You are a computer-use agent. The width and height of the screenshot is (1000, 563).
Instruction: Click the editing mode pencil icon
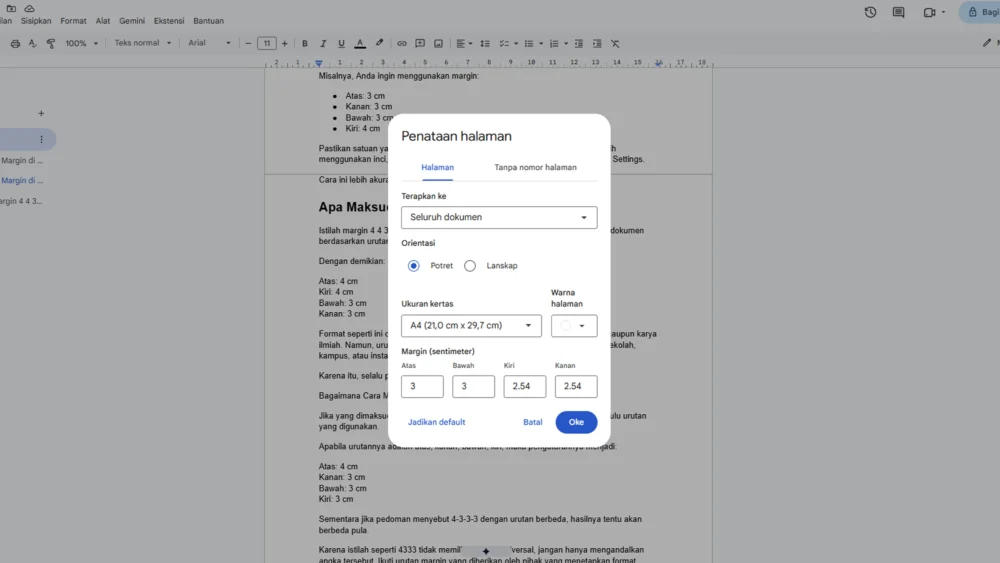pyautogui.click(x=987, y=43)
